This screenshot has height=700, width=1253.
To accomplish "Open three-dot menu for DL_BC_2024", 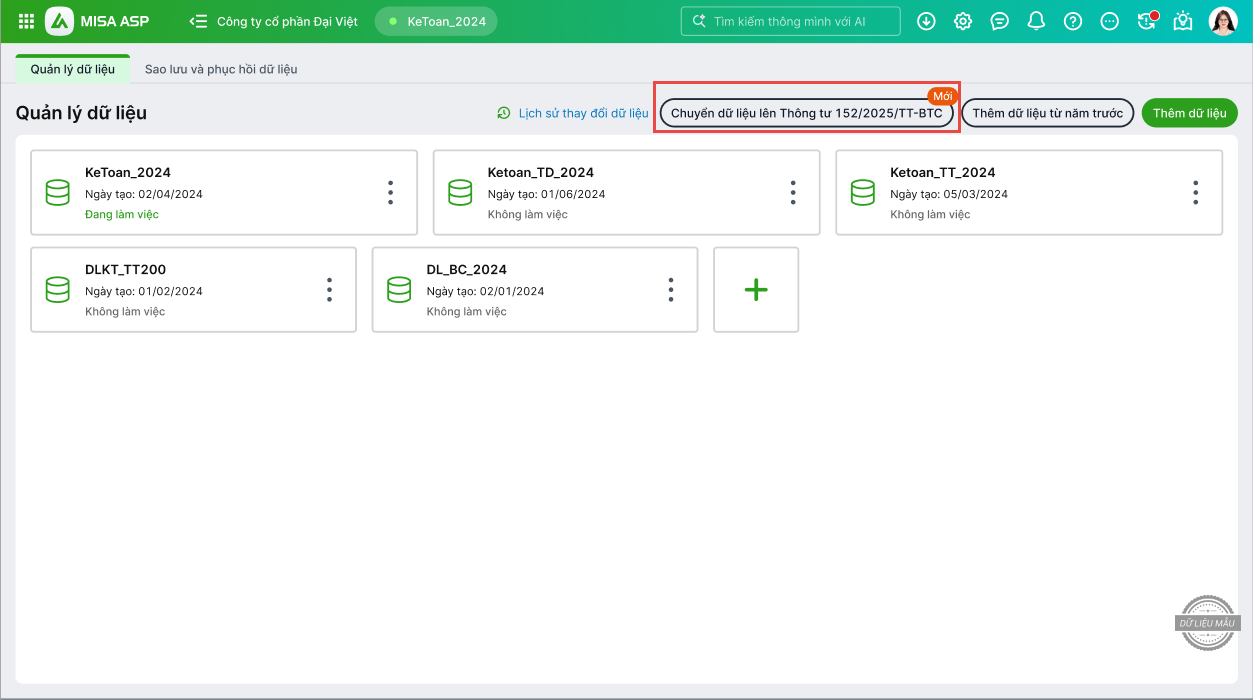I will point(671,290).
